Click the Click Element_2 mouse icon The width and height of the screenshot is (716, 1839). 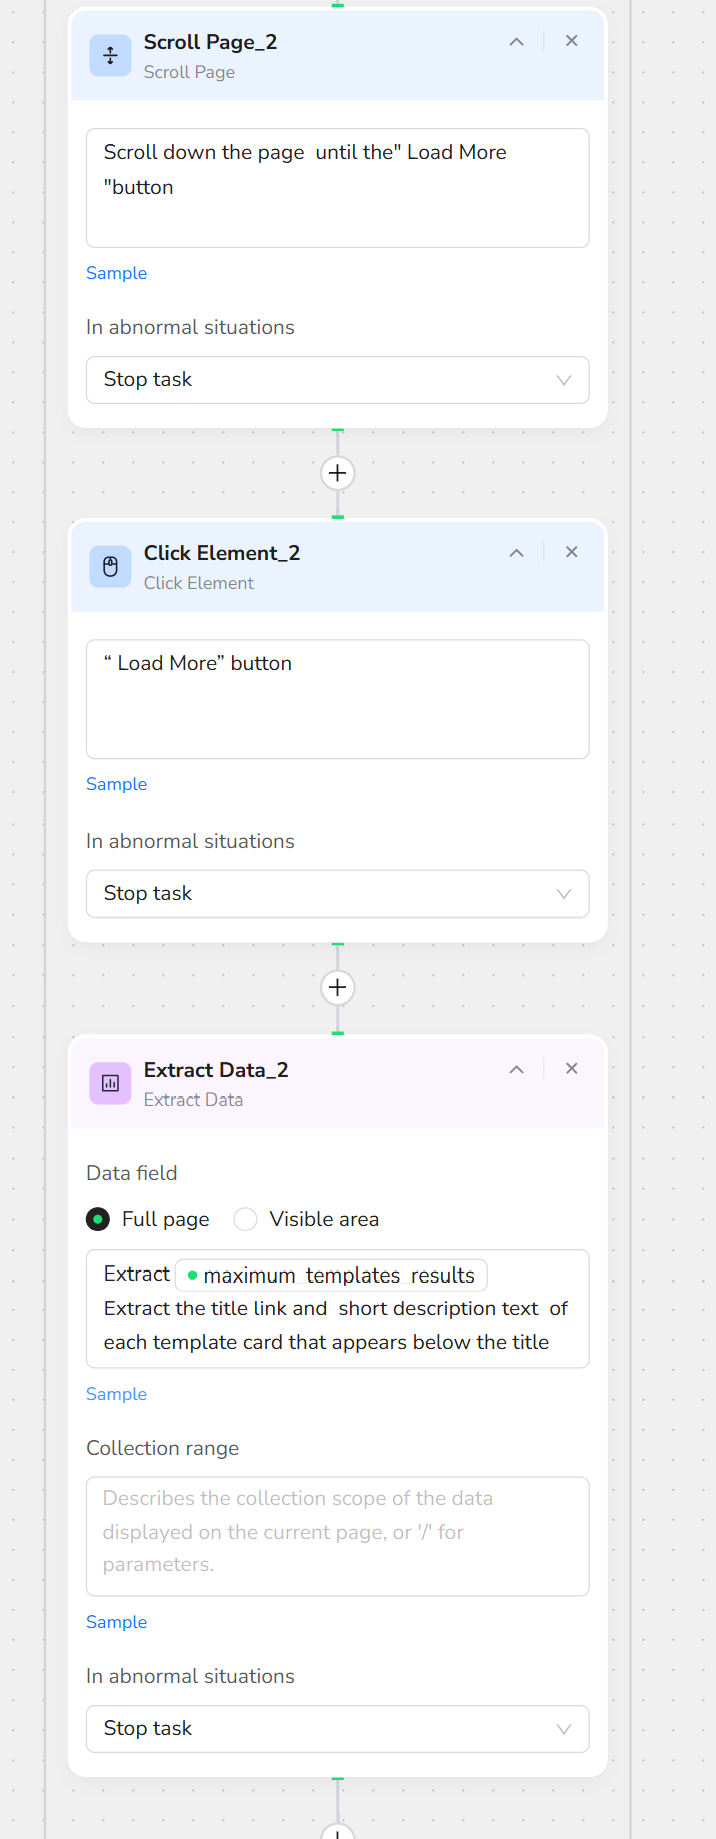click(x=110, y=567)
